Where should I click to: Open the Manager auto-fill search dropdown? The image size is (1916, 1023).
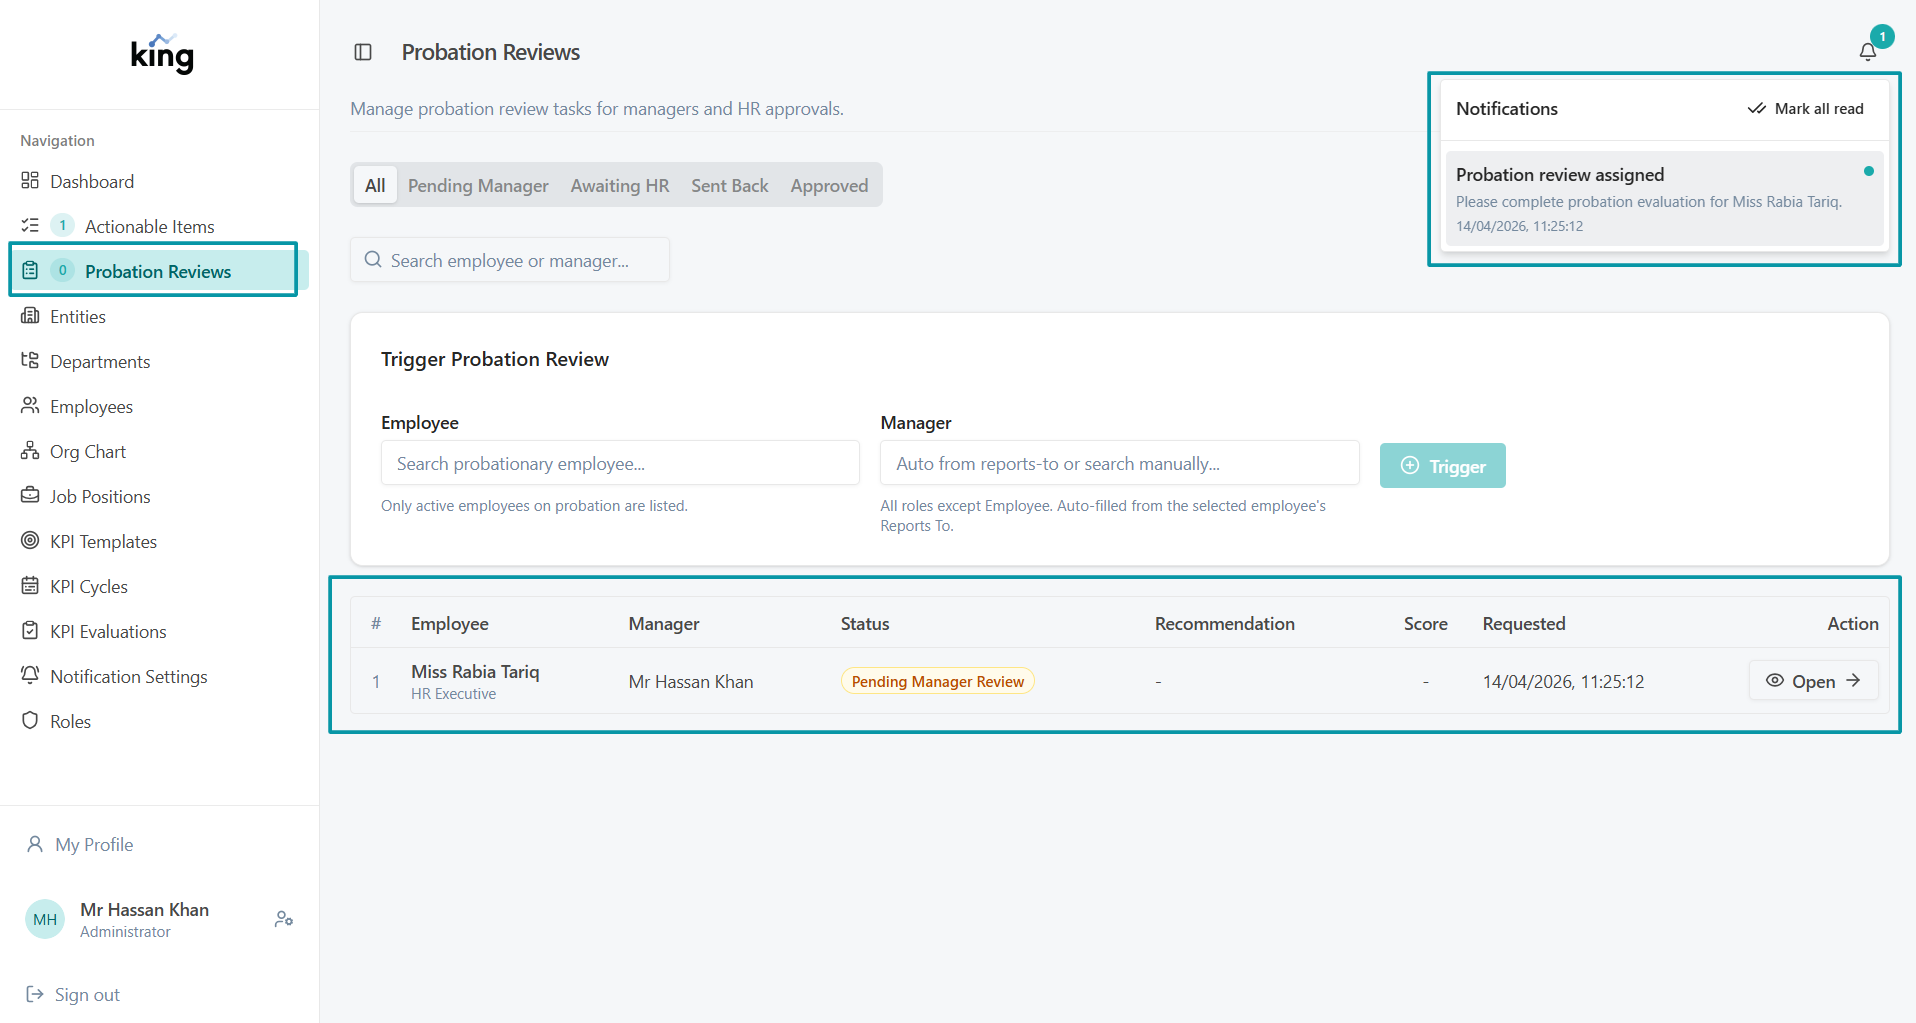coord(1119,463)
